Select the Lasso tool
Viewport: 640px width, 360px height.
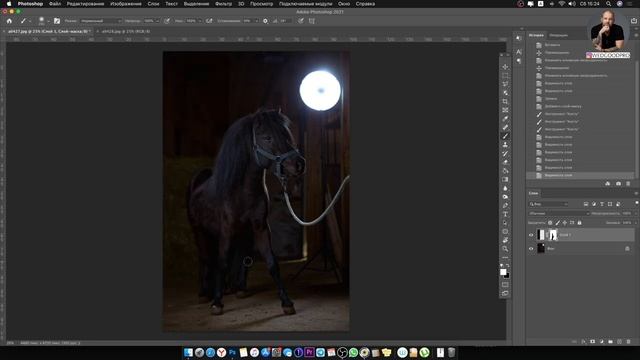505,84
